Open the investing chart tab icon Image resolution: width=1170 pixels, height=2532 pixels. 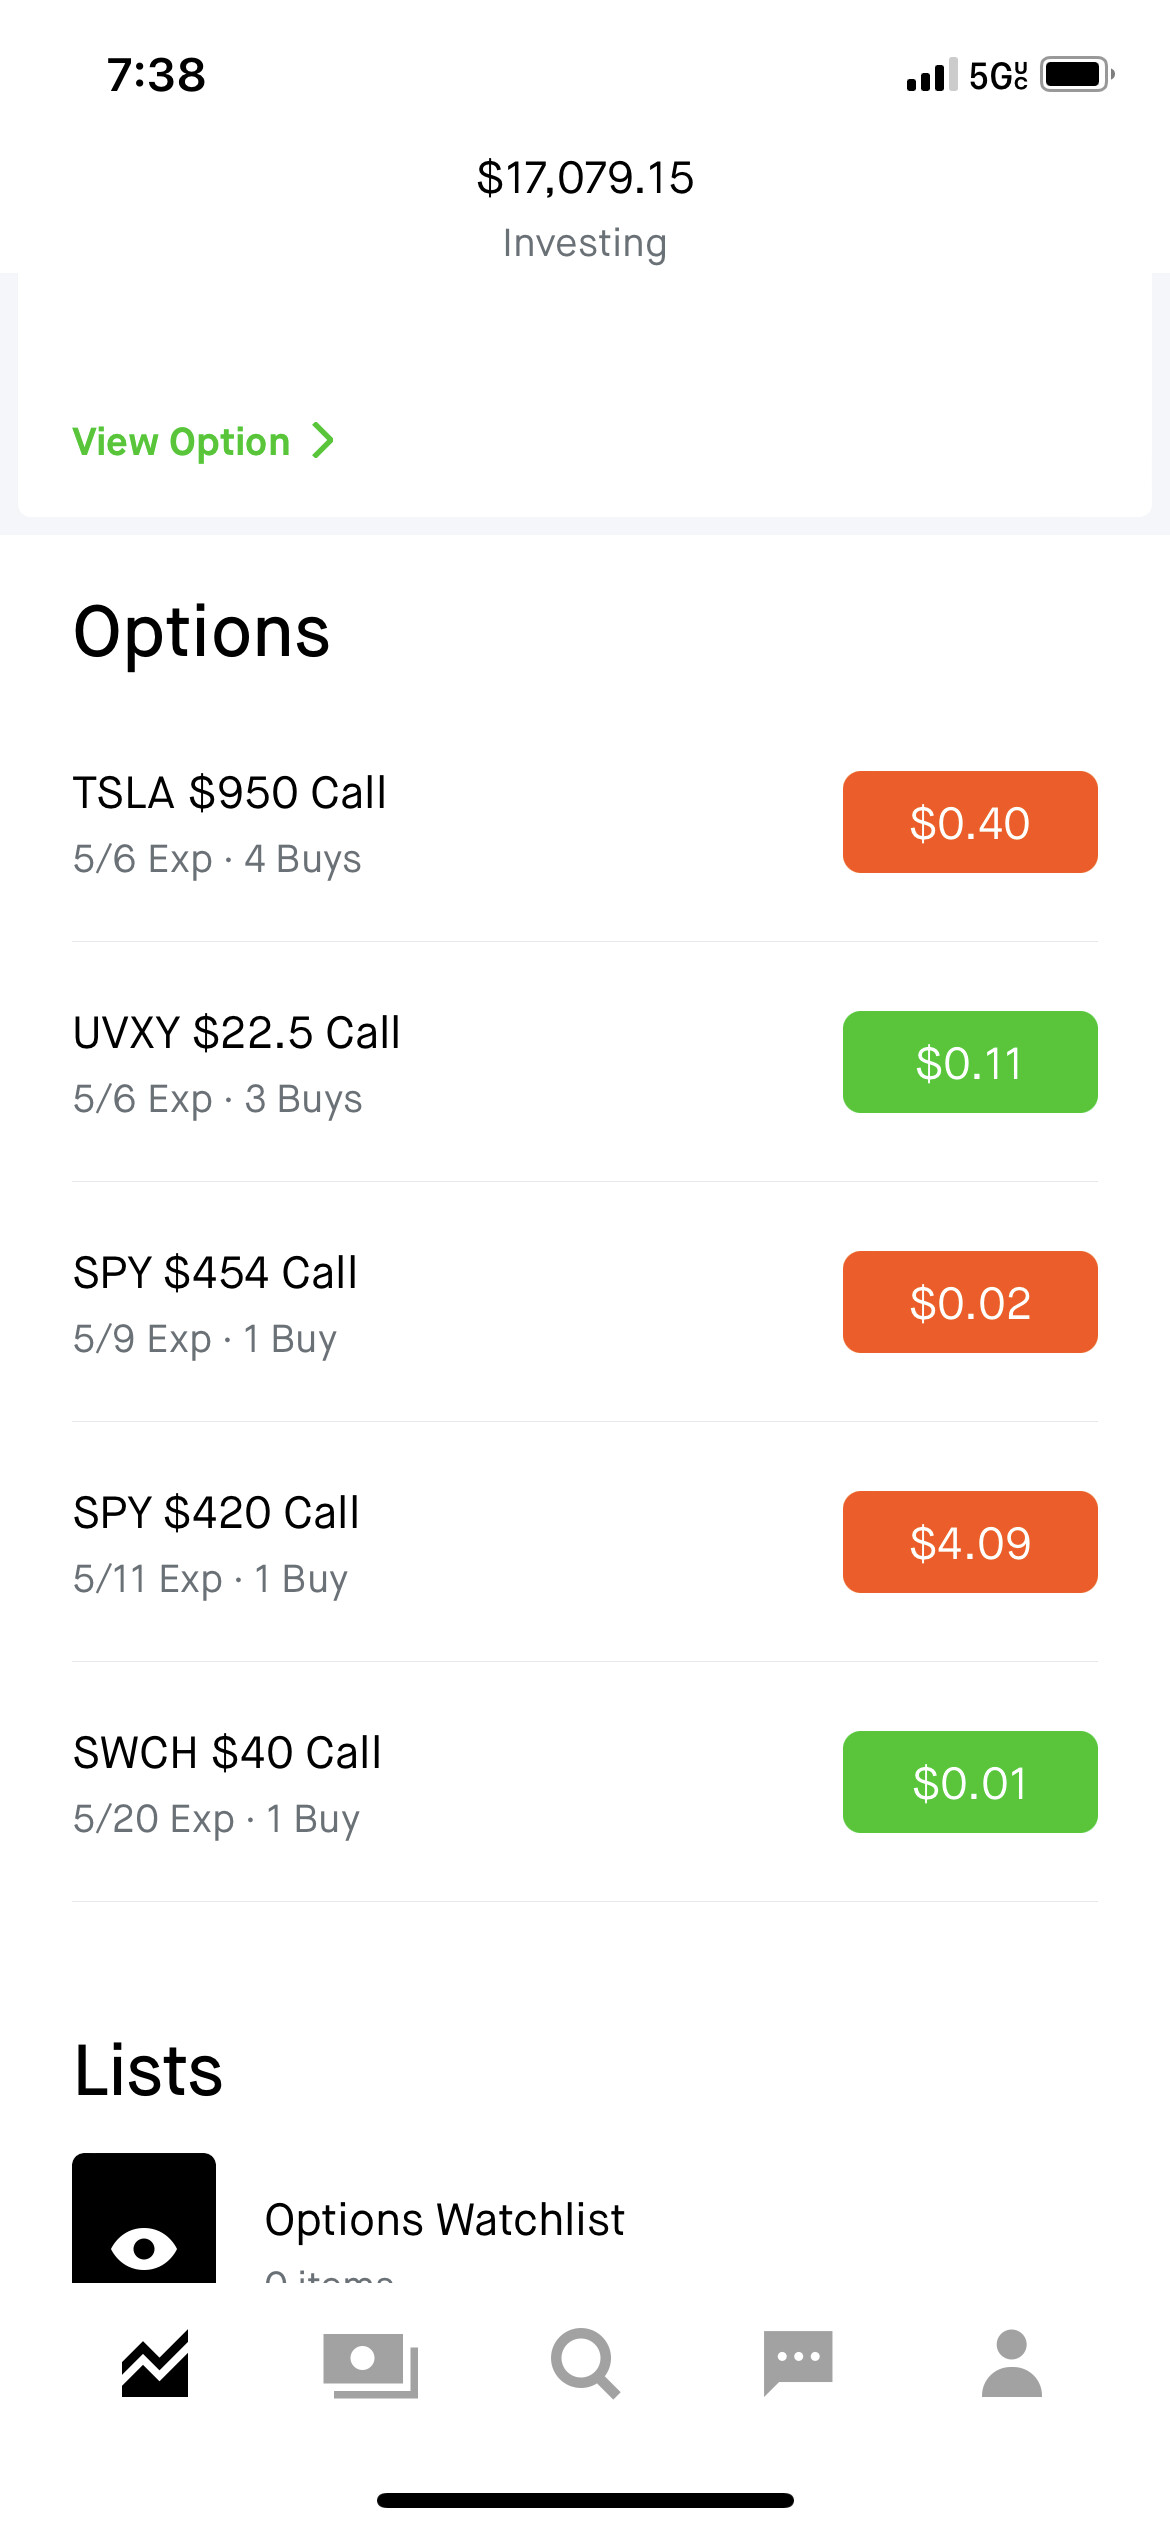coord(155,2364)
